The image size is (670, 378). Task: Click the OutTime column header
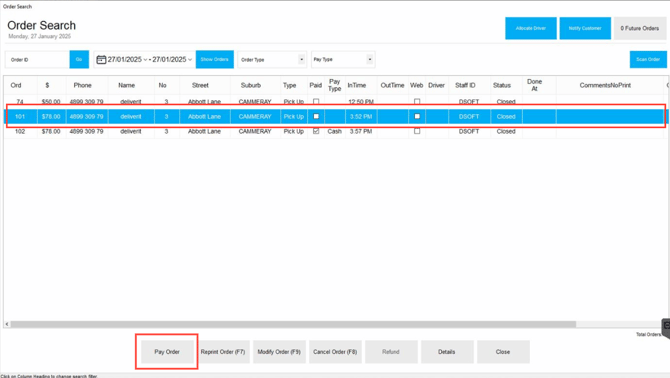392,85
